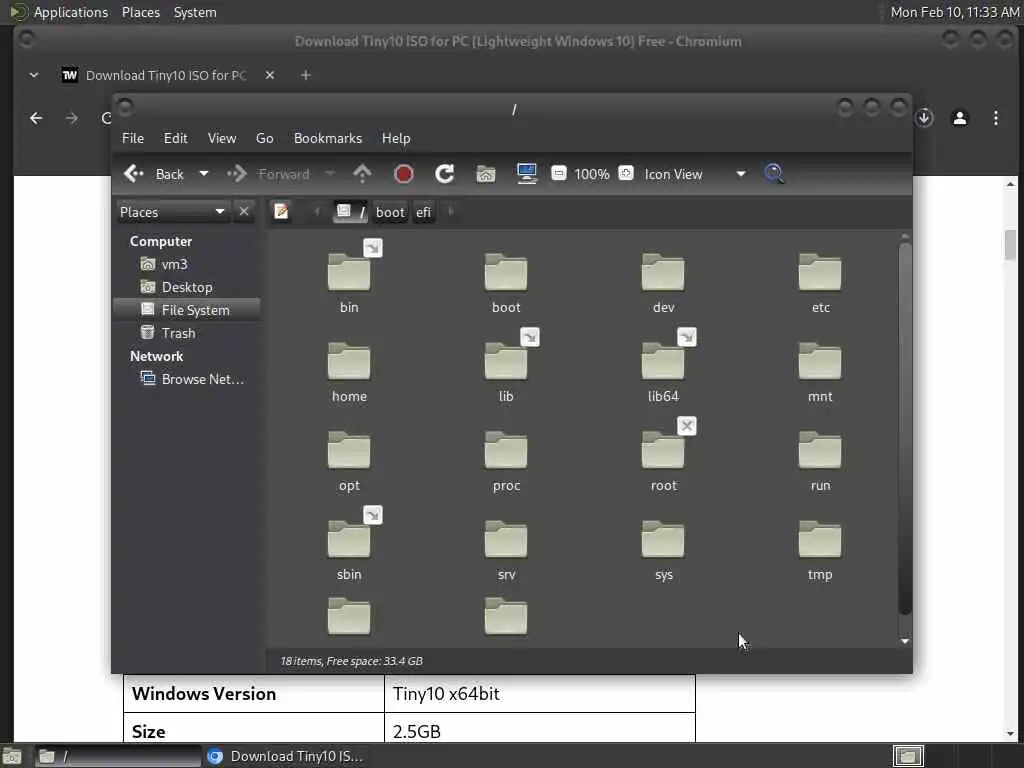Select the 'efi' path bar button

pos(424,212)
